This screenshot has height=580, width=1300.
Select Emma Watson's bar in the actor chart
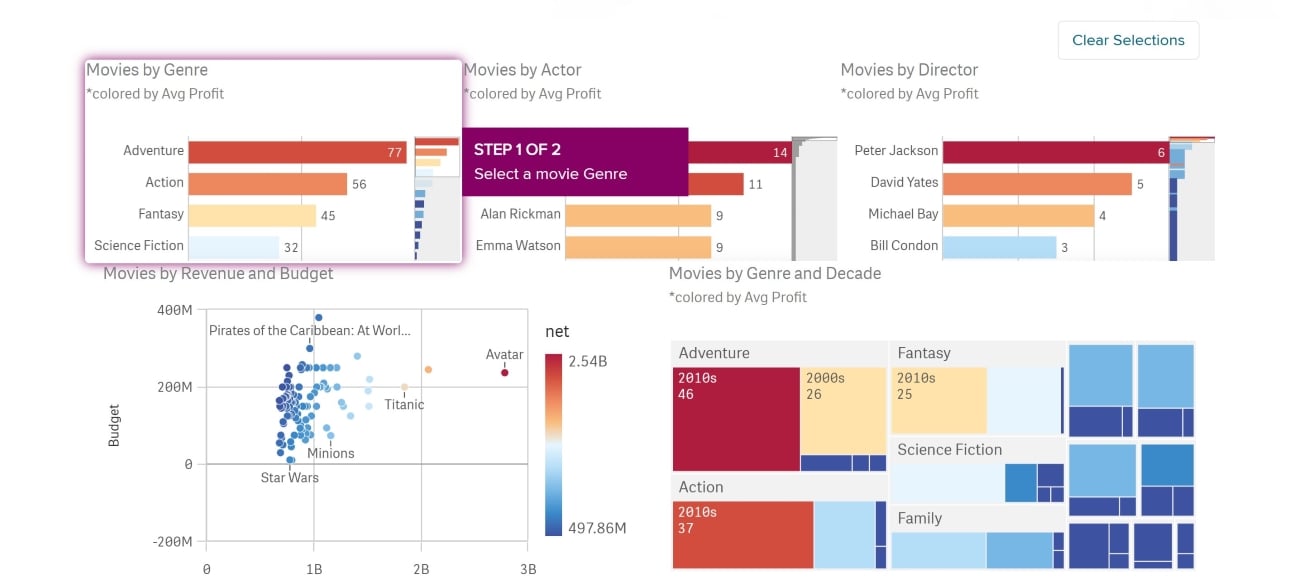(x=637, y=246)
